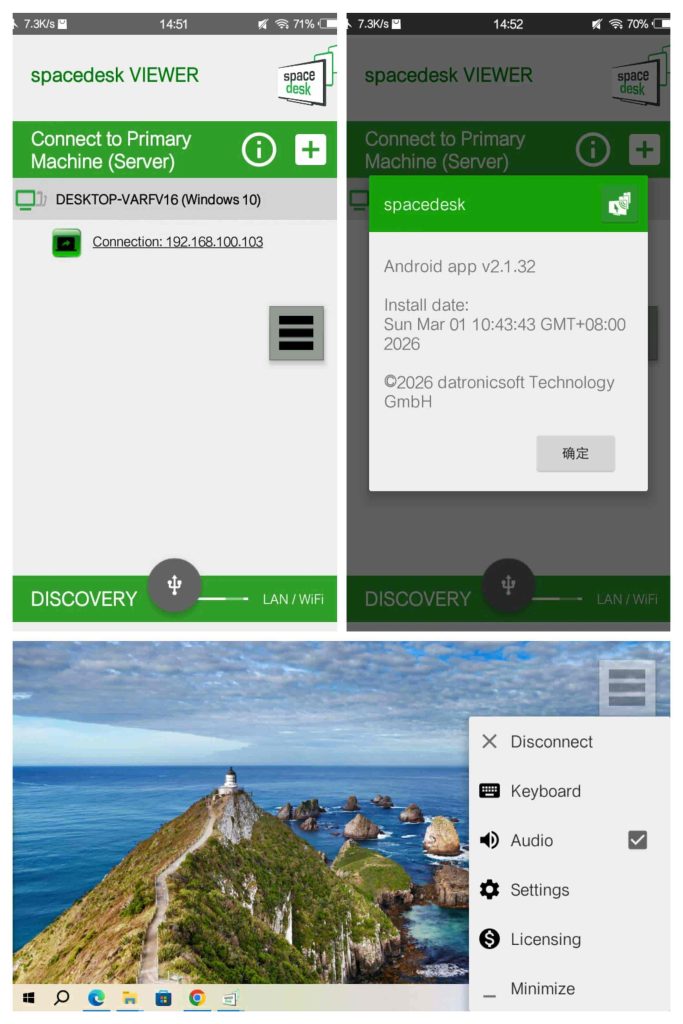Choose Disconnect from the menu
The height and width of the screenshot is (1024, 683).
[x=569, y=742]
